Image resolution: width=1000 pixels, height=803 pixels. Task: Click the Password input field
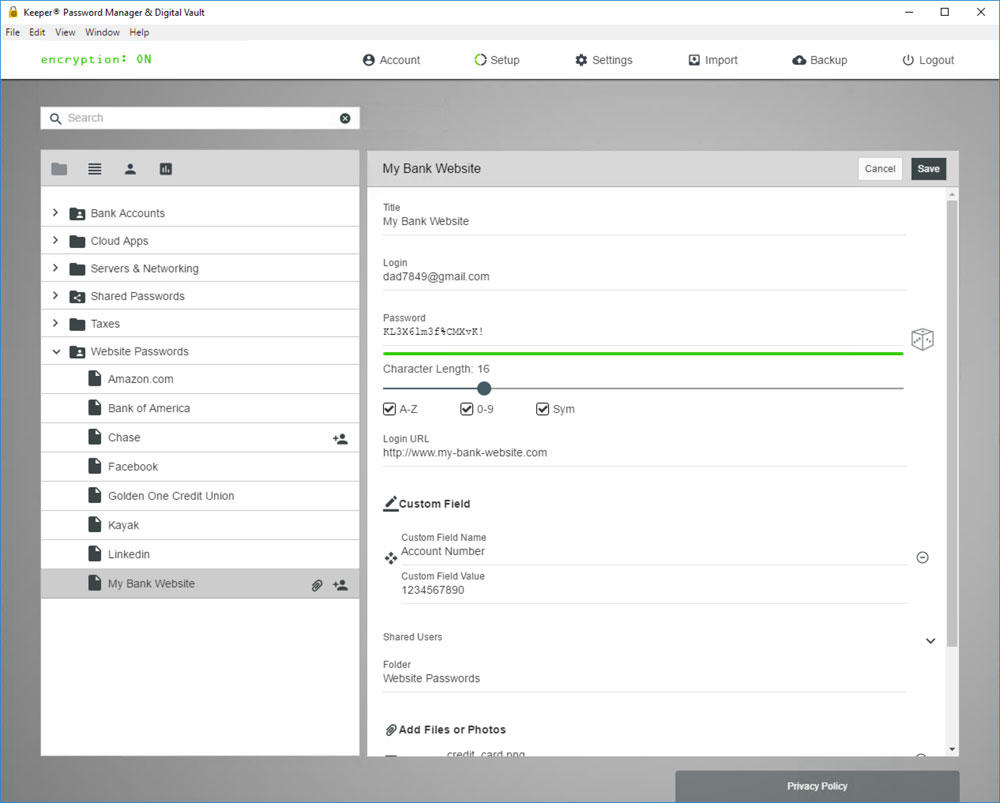[x=643, y=332]
